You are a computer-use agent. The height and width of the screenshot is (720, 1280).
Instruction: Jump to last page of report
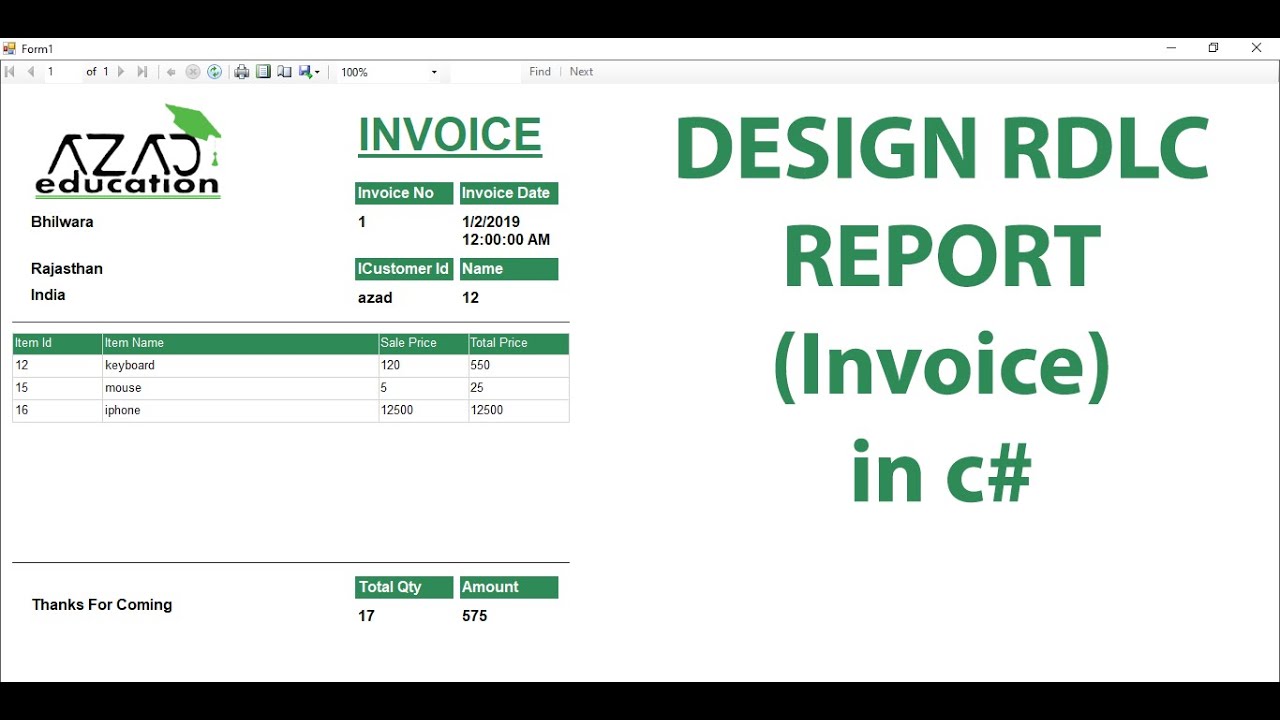142,72
